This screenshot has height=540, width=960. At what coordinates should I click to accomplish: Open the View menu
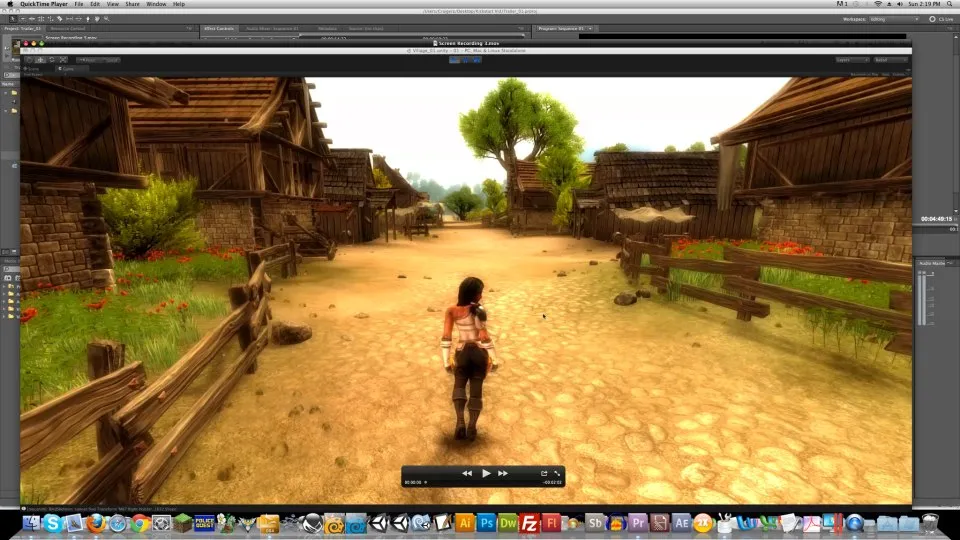coord(113,4)
